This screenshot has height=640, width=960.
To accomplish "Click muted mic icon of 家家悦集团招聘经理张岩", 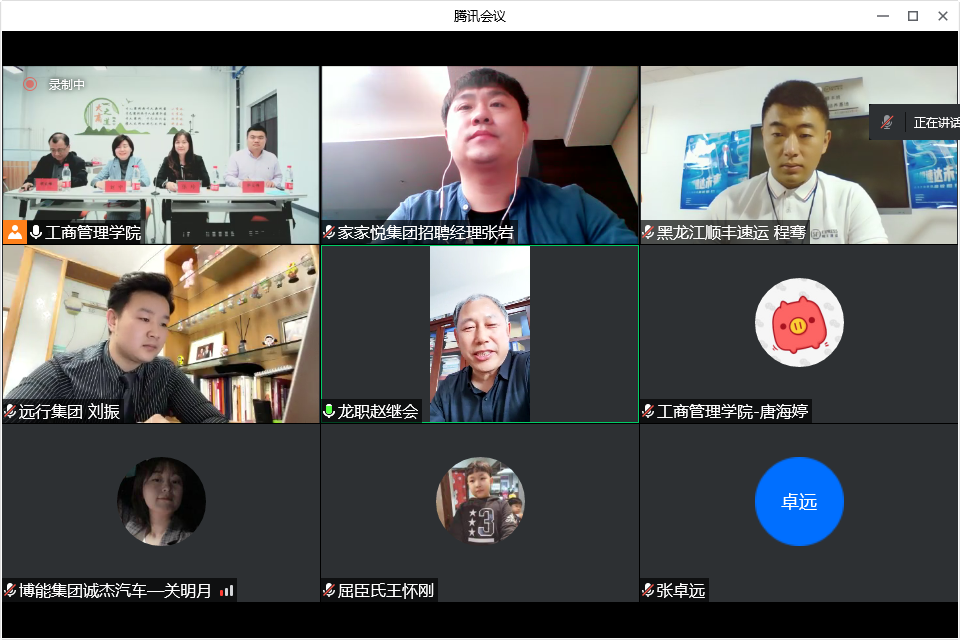I will [x=329, y=233].
